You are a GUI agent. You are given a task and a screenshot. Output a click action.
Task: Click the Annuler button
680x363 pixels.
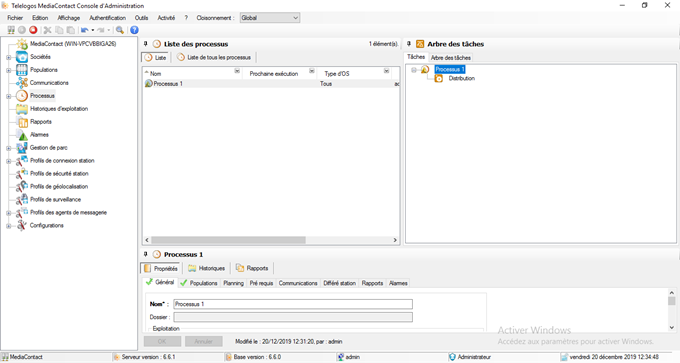(x=203, y=341)
